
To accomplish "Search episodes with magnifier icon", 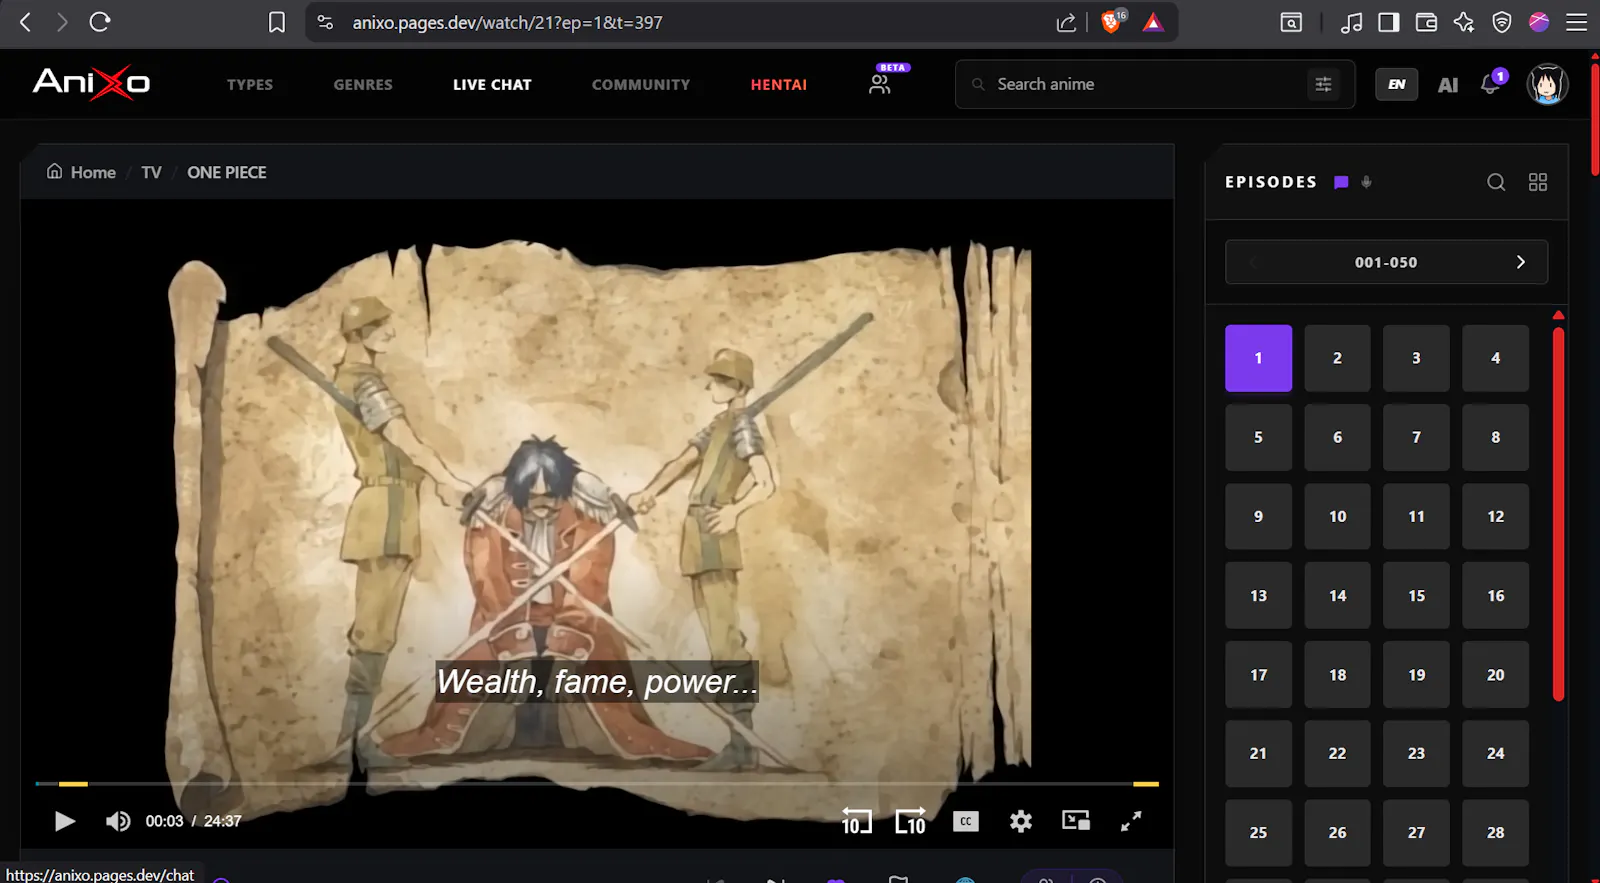I will point(1496,182).
